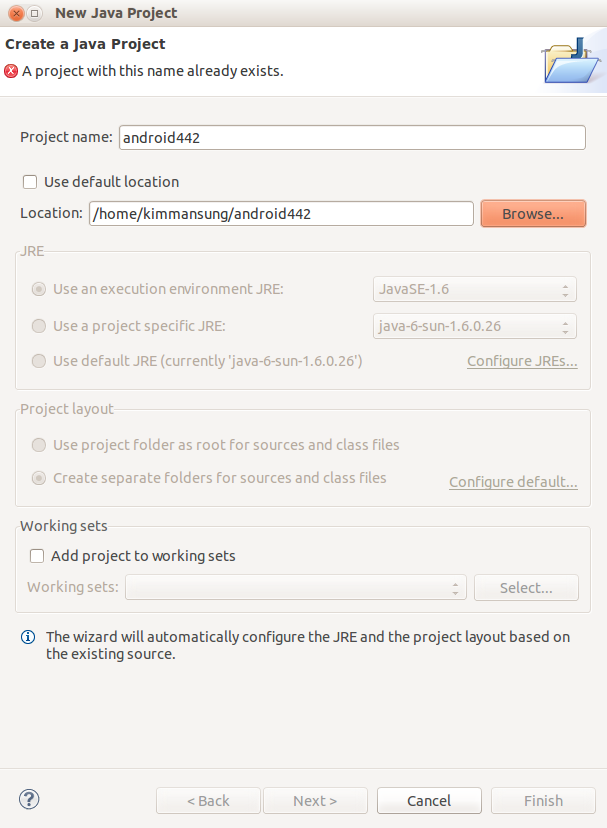Open the java-6-sun-1.6.0.26 JRE dropdown
Viewport: 607px width, 828px height.
474,326
